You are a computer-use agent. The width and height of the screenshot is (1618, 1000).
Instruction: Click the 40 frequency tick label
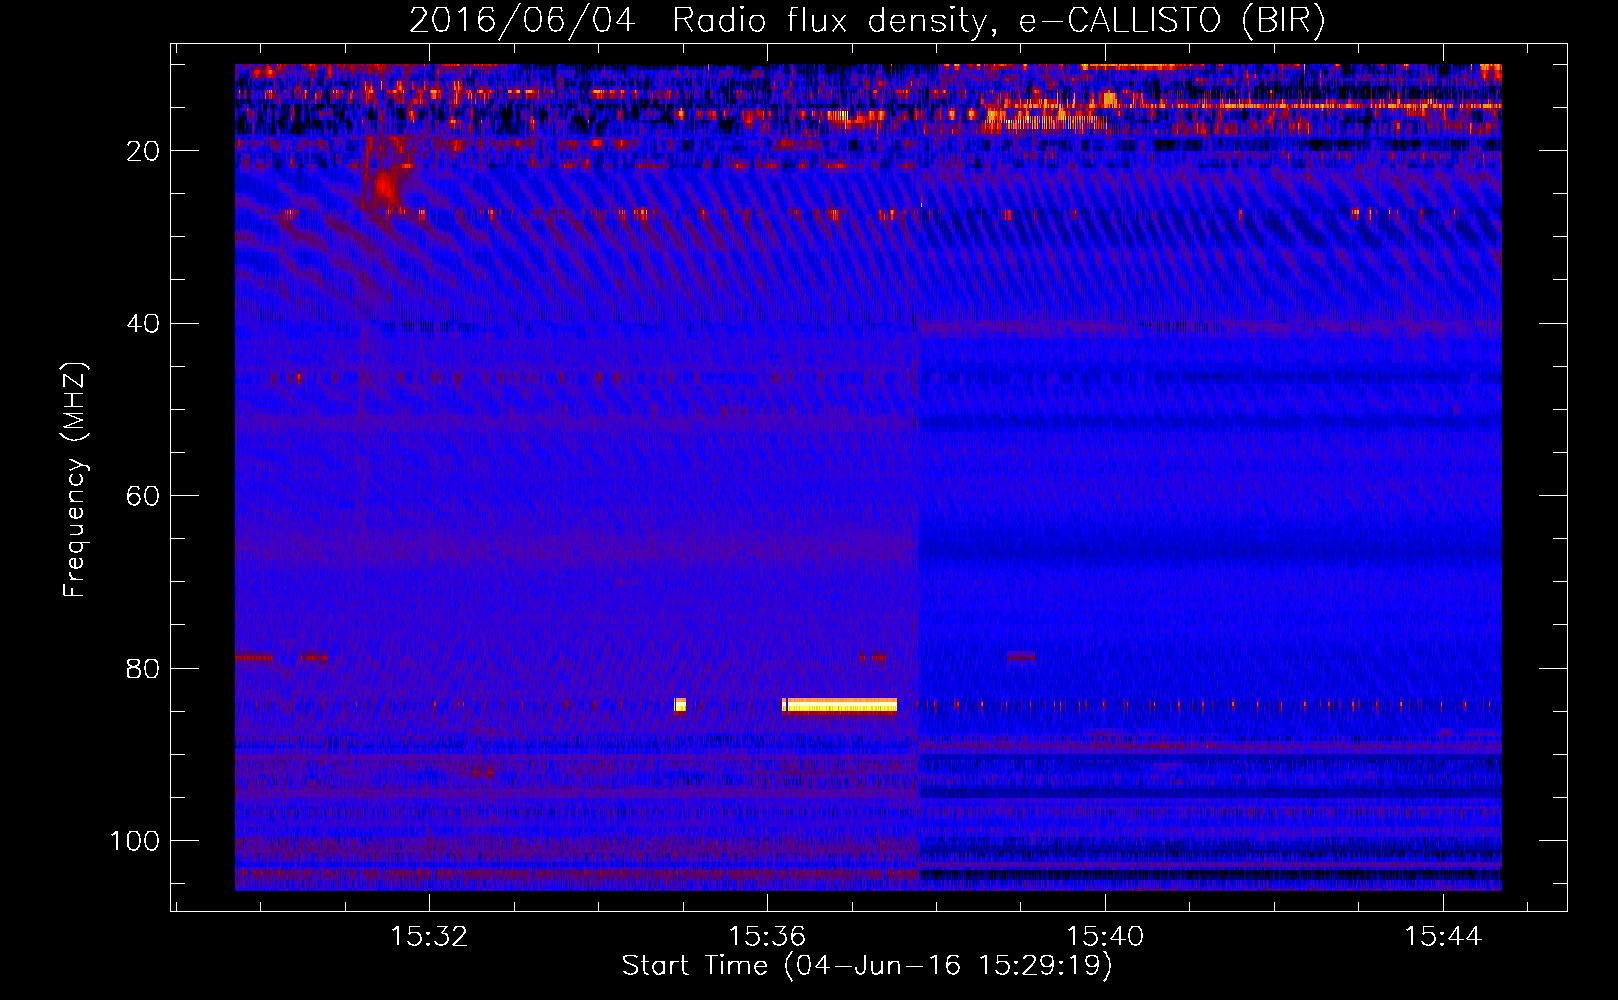(x=143, y=324)
